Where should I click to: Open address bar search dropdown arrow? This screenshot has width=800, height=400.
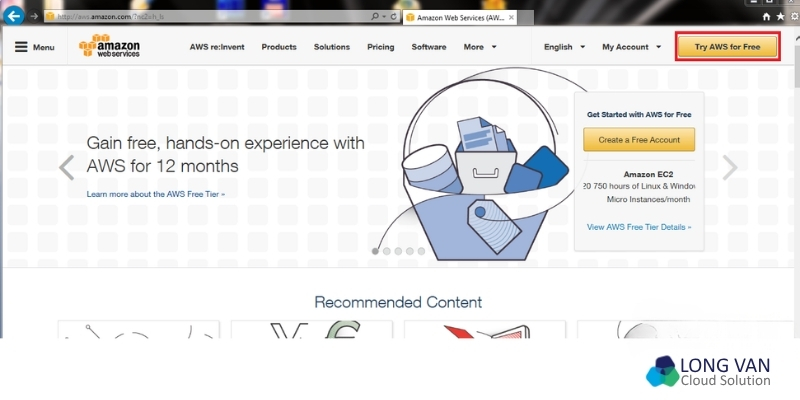[384, 17]
